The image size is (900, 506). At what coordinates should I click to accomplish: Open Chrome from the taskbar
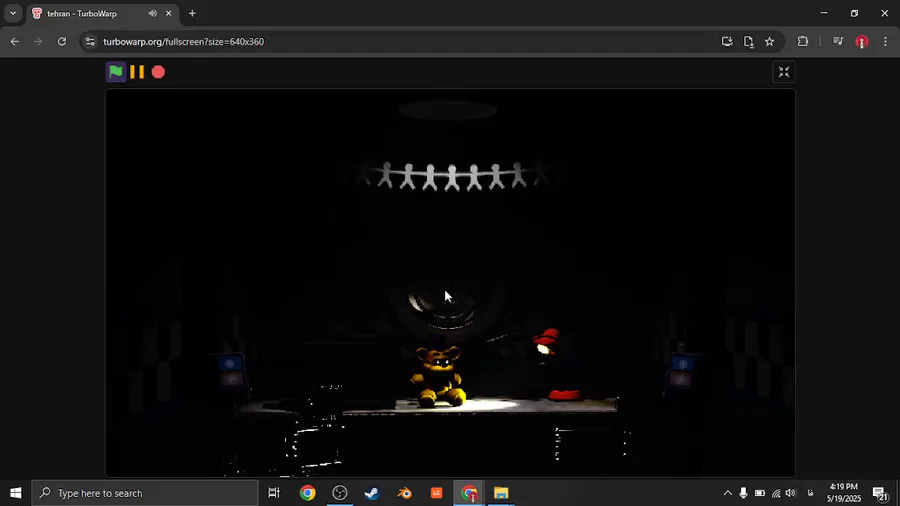(308, 493)
